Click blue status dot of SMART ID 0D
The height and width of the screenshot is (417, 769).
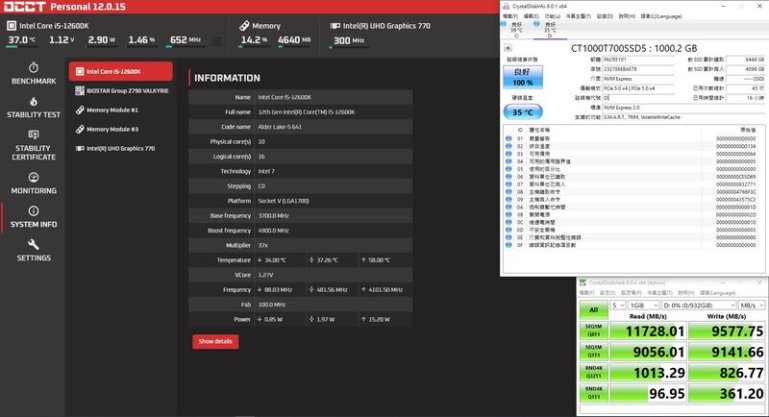coord(509,230)
